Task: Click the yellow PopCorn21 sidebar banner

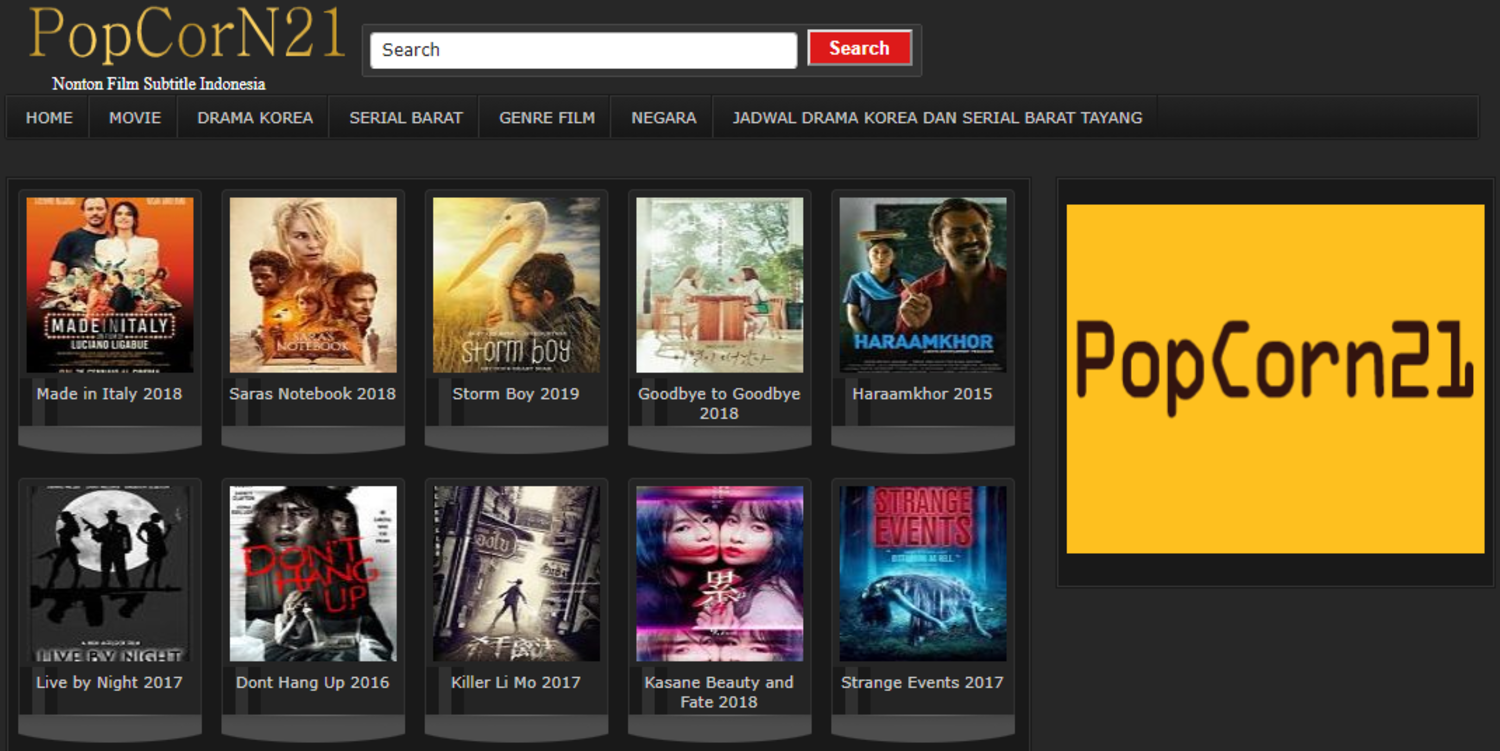Action: point(1275,379)
